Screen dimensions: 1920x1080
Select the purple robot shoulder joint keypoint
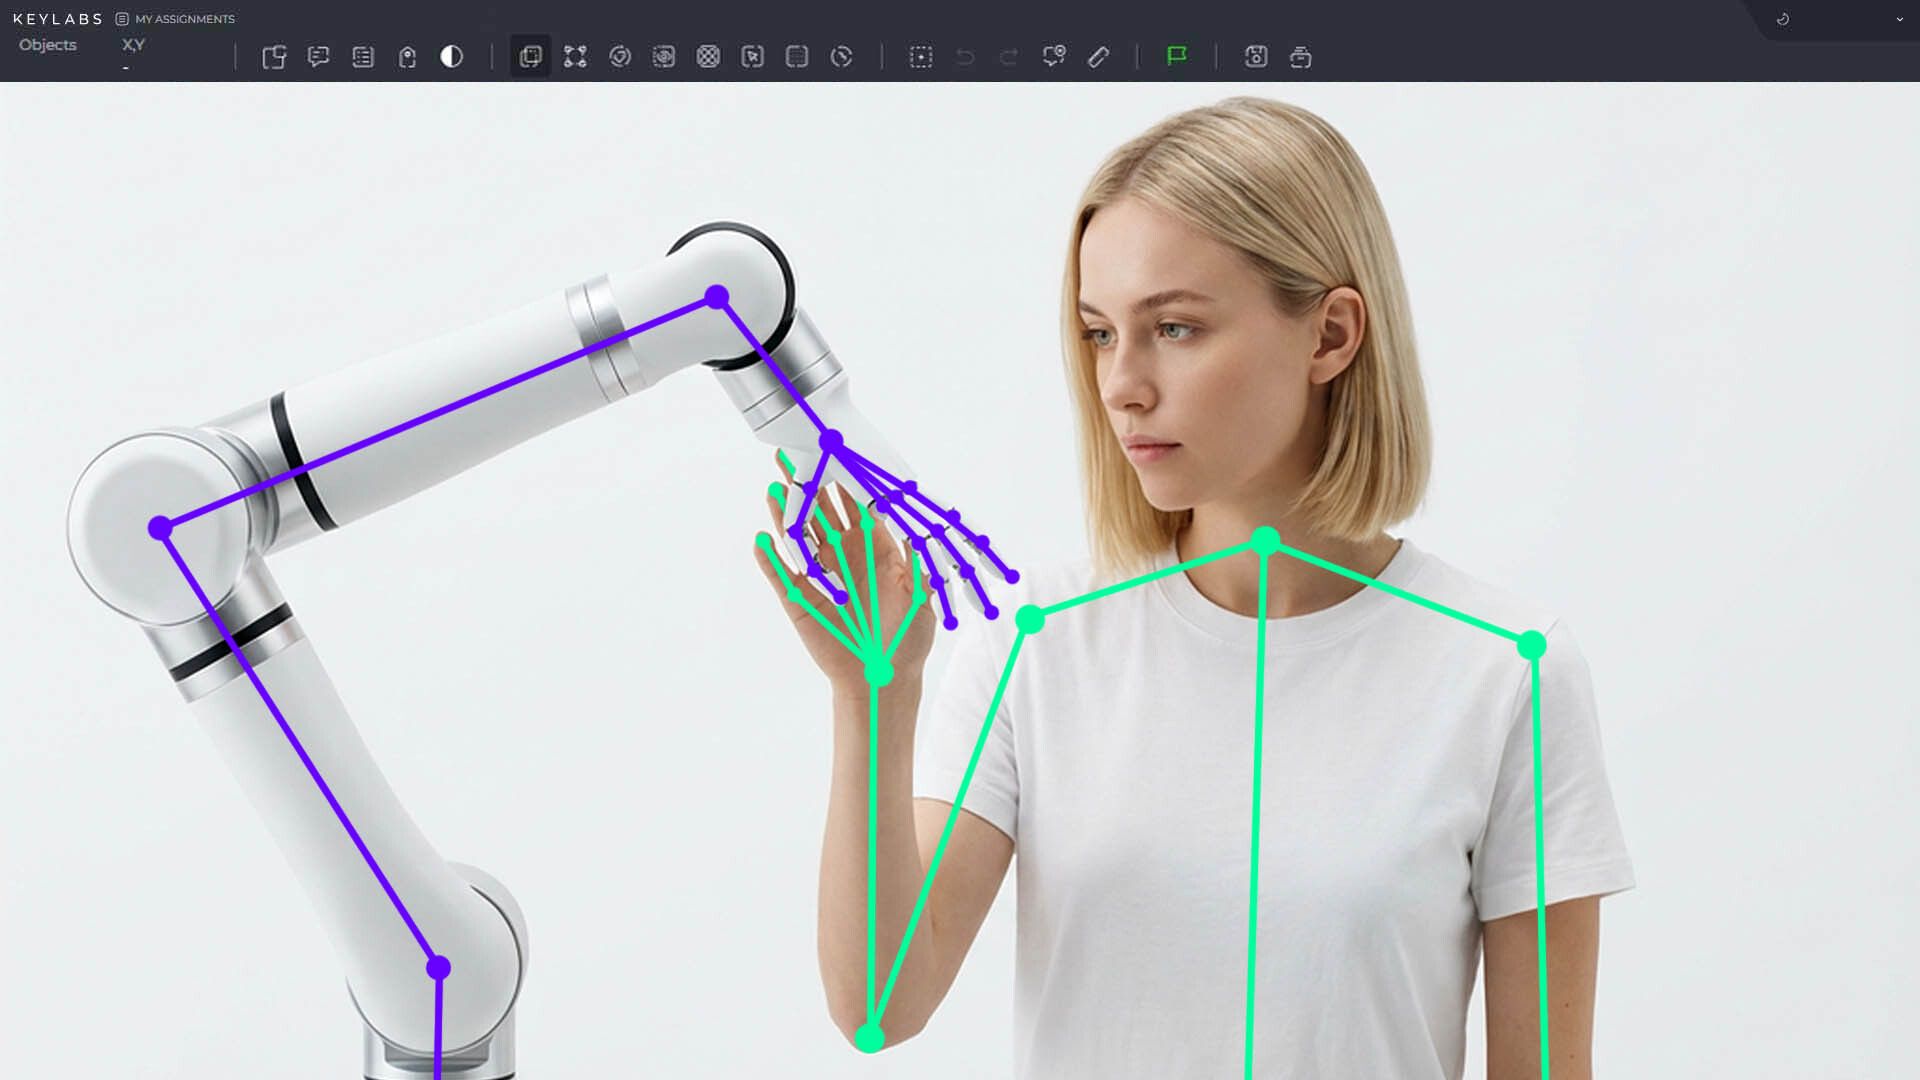160,528
